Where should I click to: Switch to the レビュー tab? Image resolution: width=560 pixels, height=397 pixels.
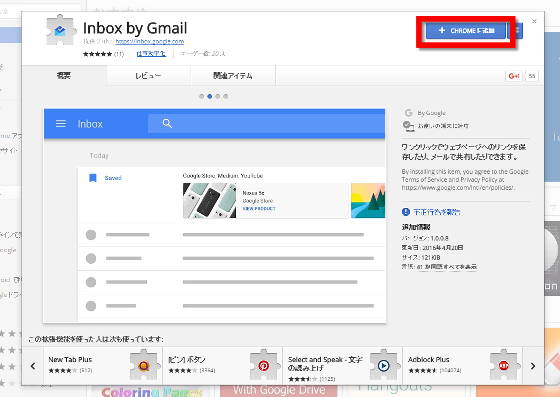coord(148,76)
